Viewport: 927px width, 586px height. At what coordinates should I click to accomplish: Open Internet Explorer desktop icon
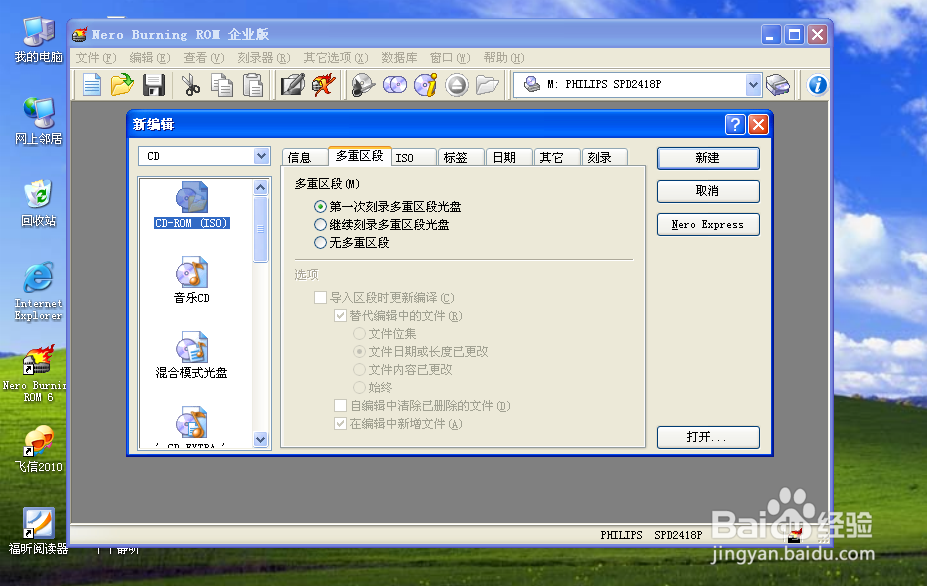point(38,292)
